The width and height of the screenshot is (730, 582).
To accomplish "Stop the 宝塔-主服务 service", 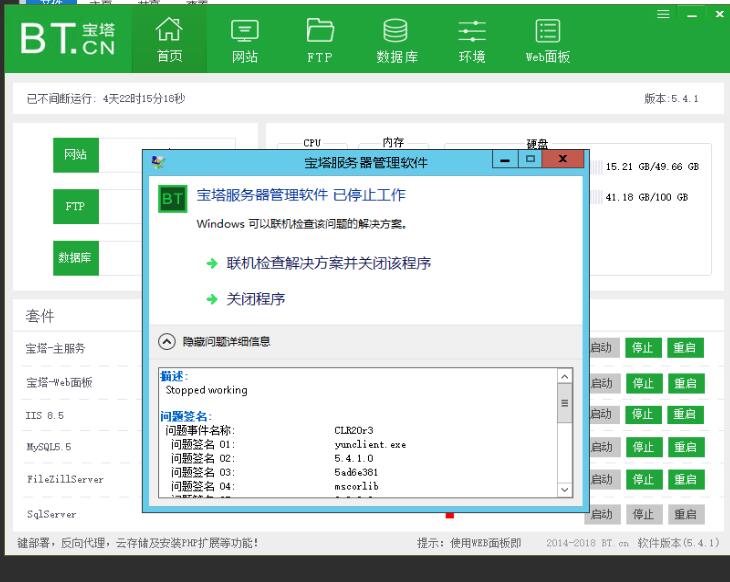I will (643, 348).
